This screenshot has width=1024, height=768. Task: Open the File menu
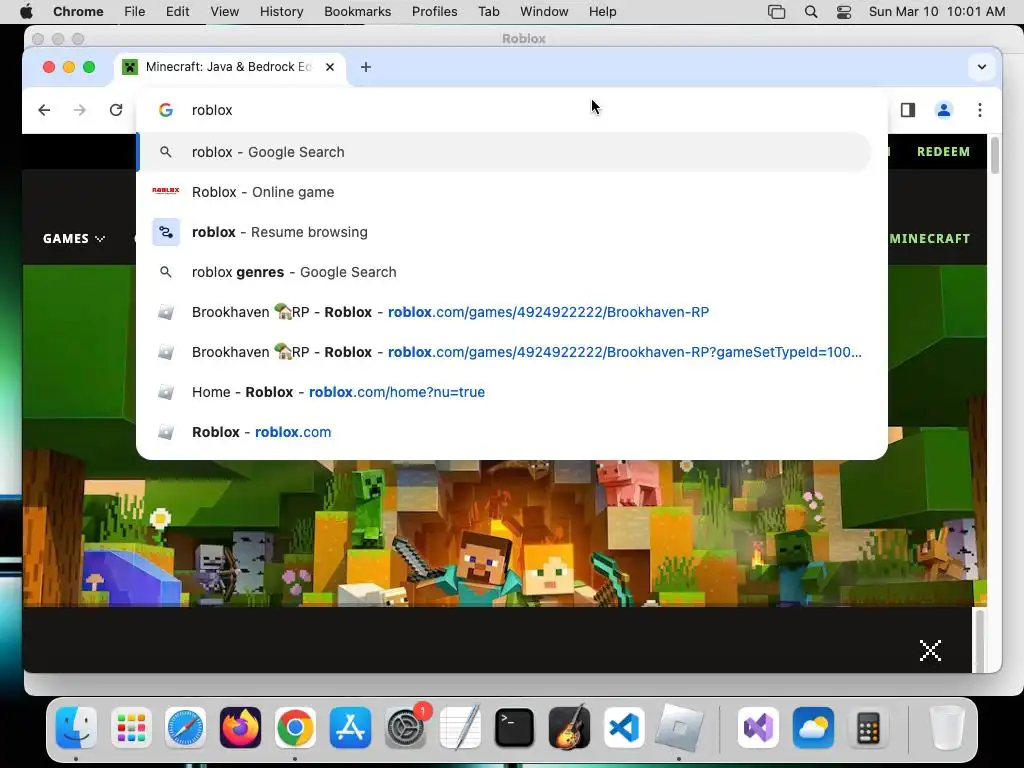point(135,12)
